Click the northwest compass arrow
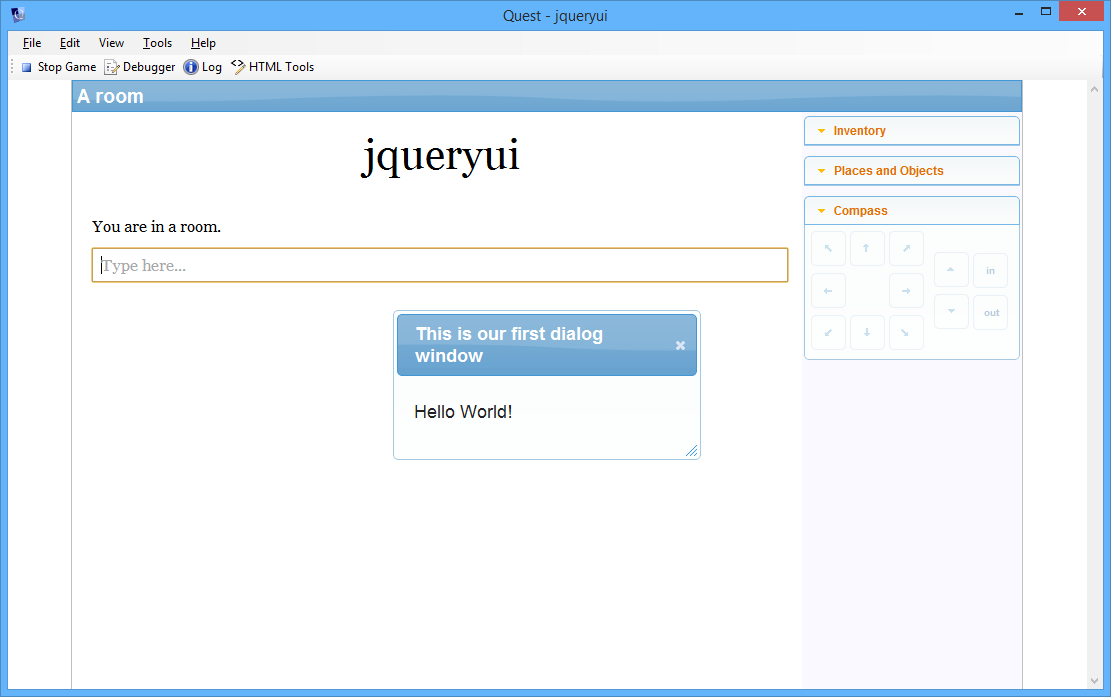 pyautogui.click(x=828, y=249)
